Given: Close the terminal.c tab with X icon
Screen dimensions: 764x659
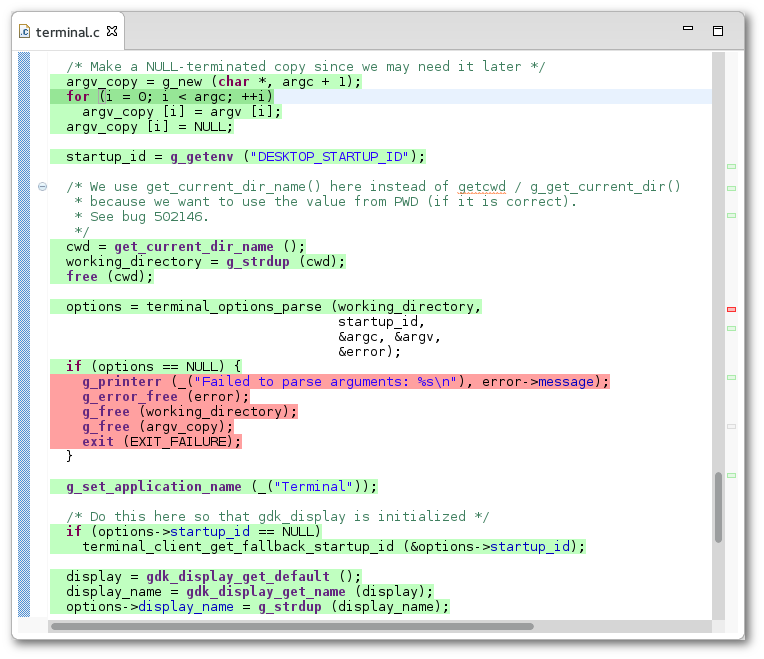Looking at the screenshot, I should pos(112,31).
